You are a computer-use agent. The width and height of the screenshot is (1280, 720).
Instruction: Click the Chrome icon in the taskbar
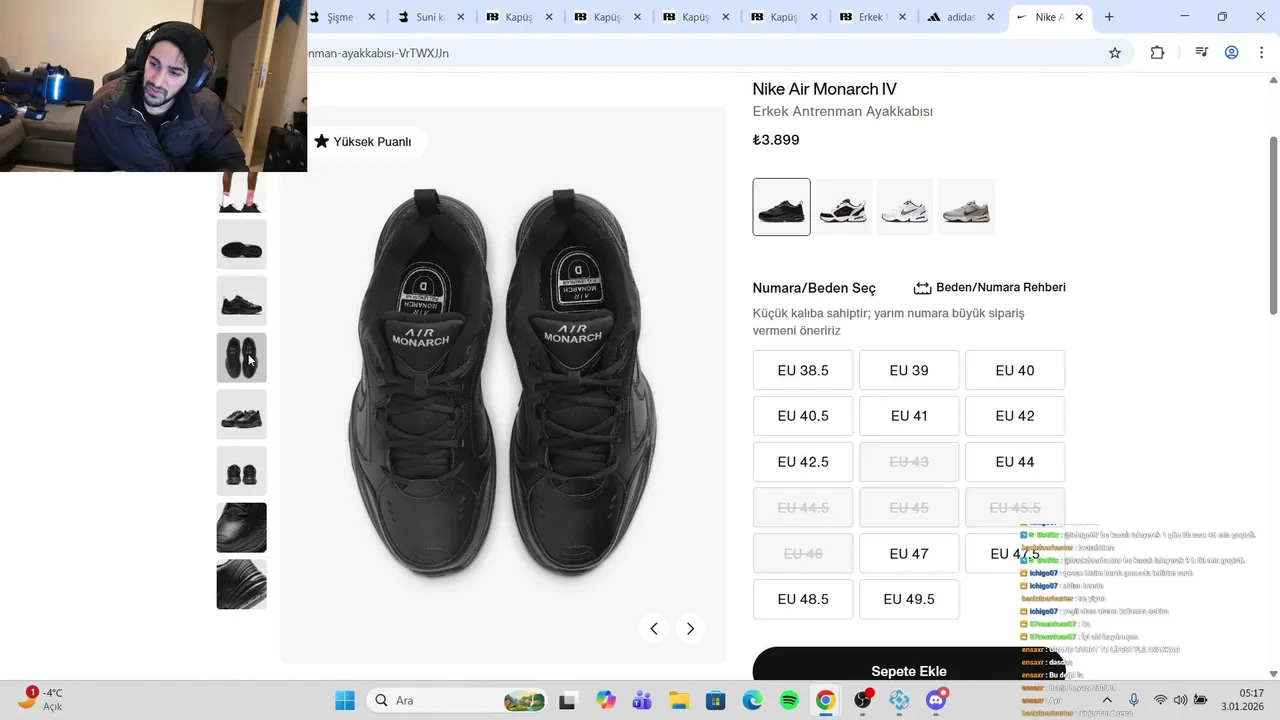825,700
